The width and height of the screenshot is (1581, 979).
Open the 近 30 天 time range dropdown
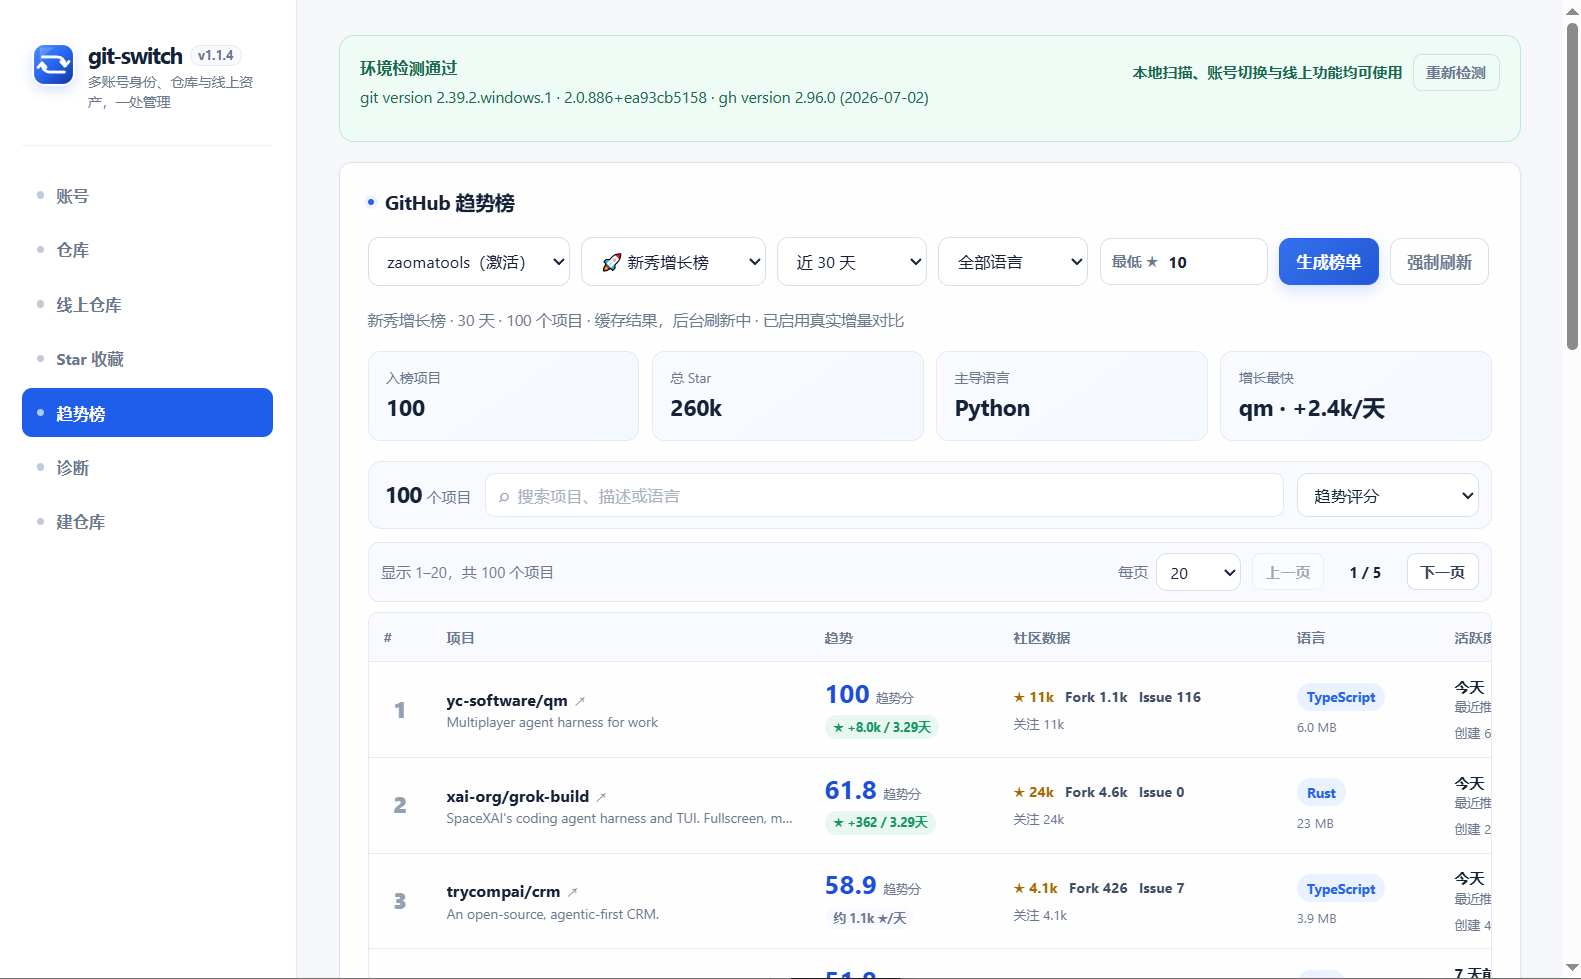(x=852, y=262)
